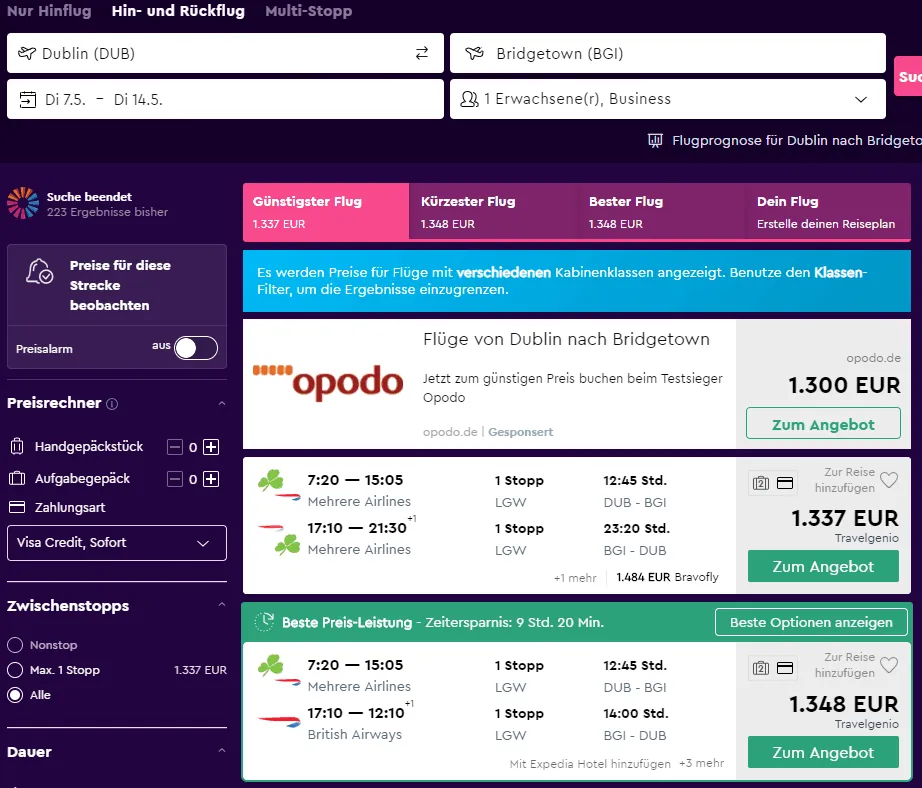Select the Max. 1 Stopp option

[x=15, y=670]
